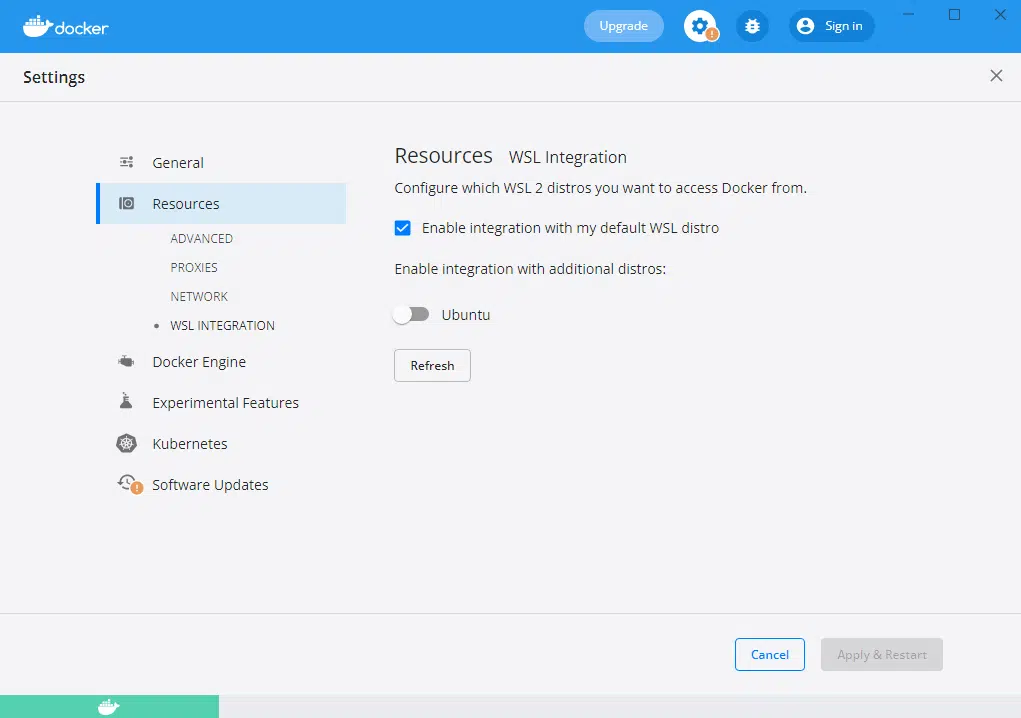Click the Software Updates clock icon

point(128,484)
